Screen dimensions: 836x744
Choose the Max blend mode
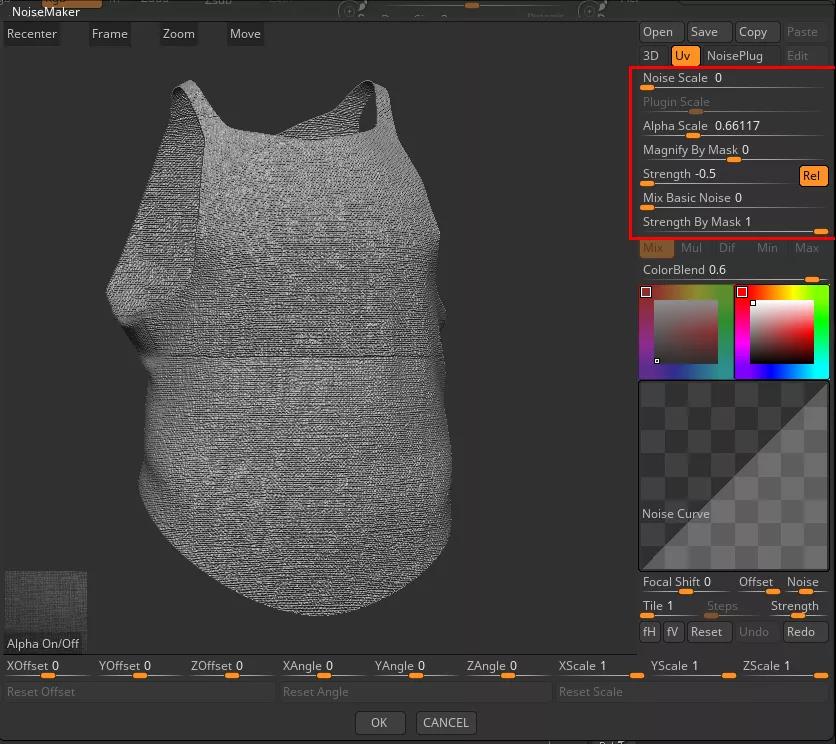[x=806, y=248]
